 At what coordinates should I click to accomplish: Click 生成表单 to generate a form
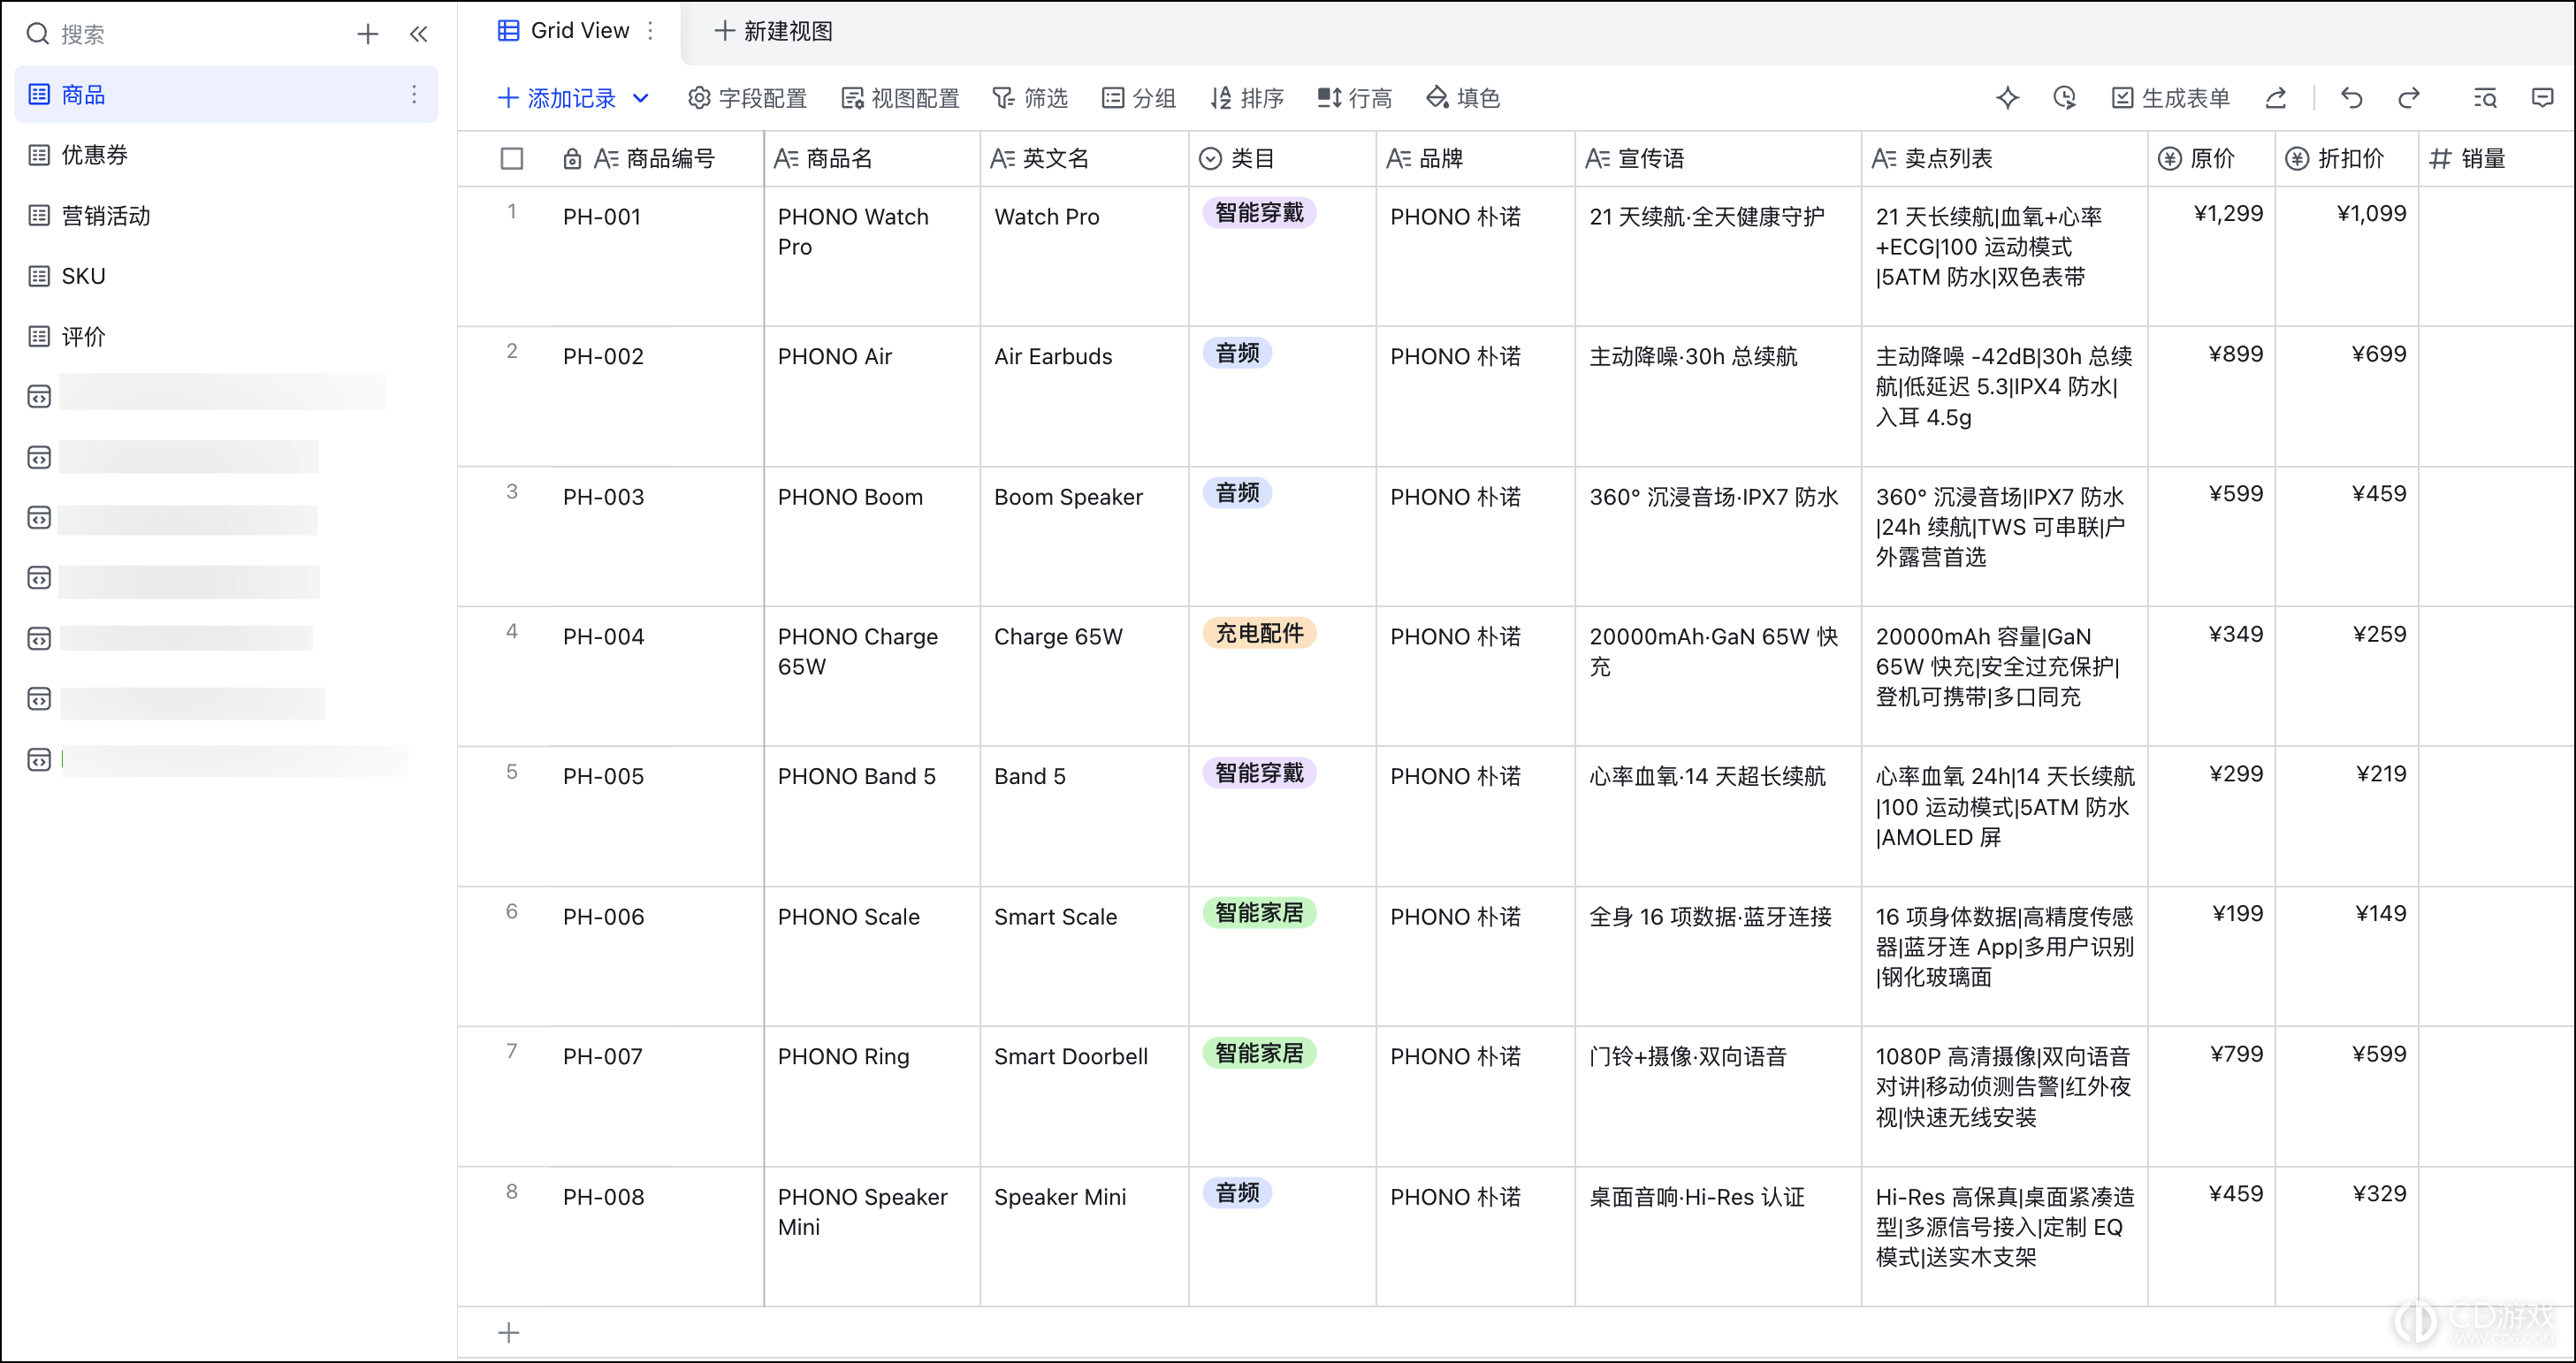tap(2170, 98)
